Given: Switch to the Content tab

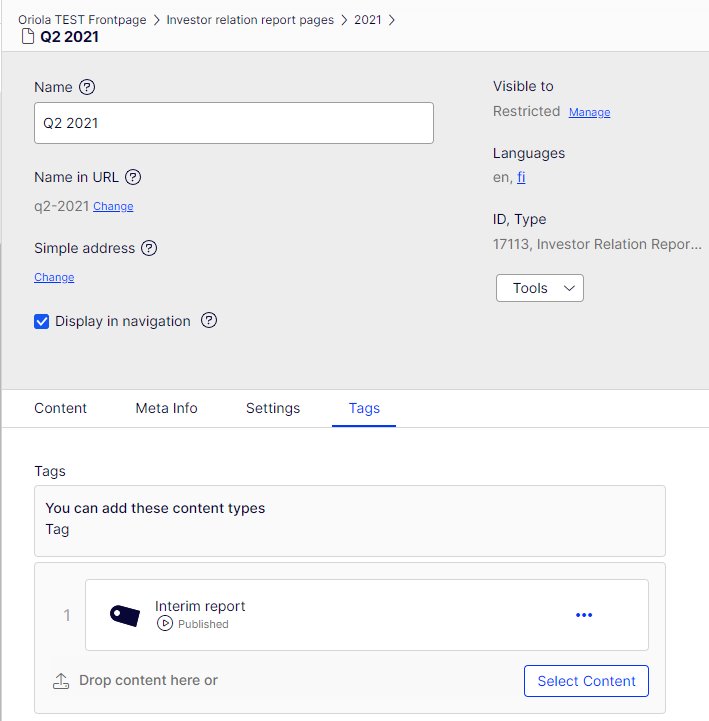Looking at the screenshot, I should pos(60,408).
